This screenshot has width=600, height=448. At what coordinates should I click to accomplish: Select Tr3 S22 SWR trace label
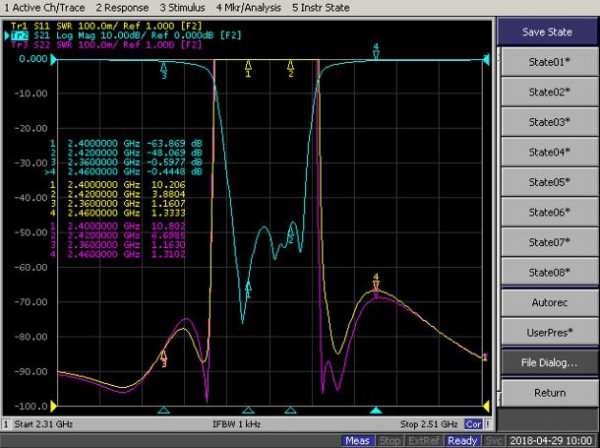(x=106, y=45)
